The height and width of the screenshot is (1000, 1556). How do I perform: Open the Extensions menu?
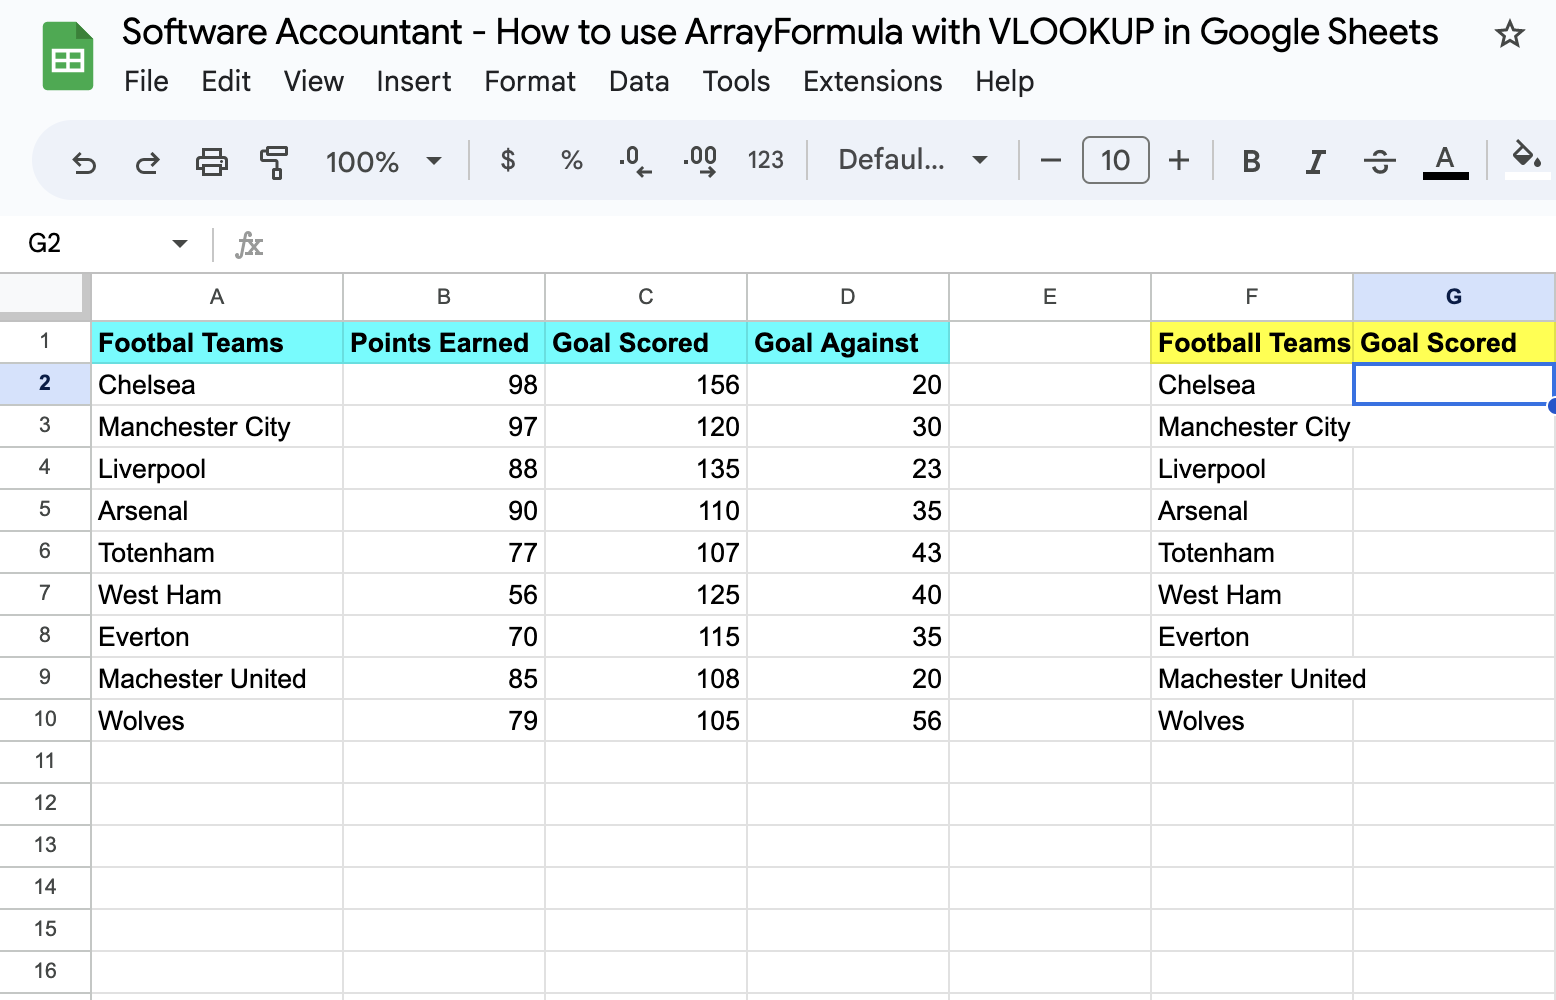point(873,81)
